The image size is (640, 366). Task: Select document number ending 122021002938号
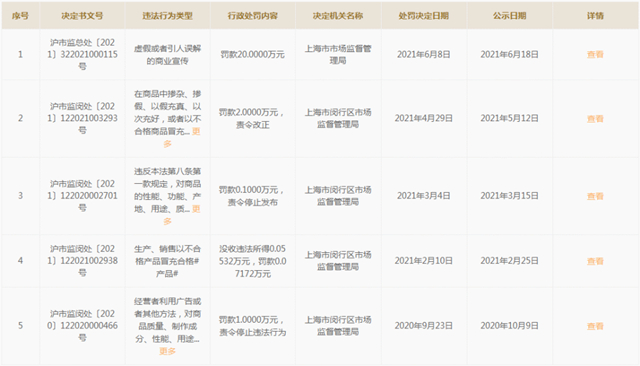point(82,261)
